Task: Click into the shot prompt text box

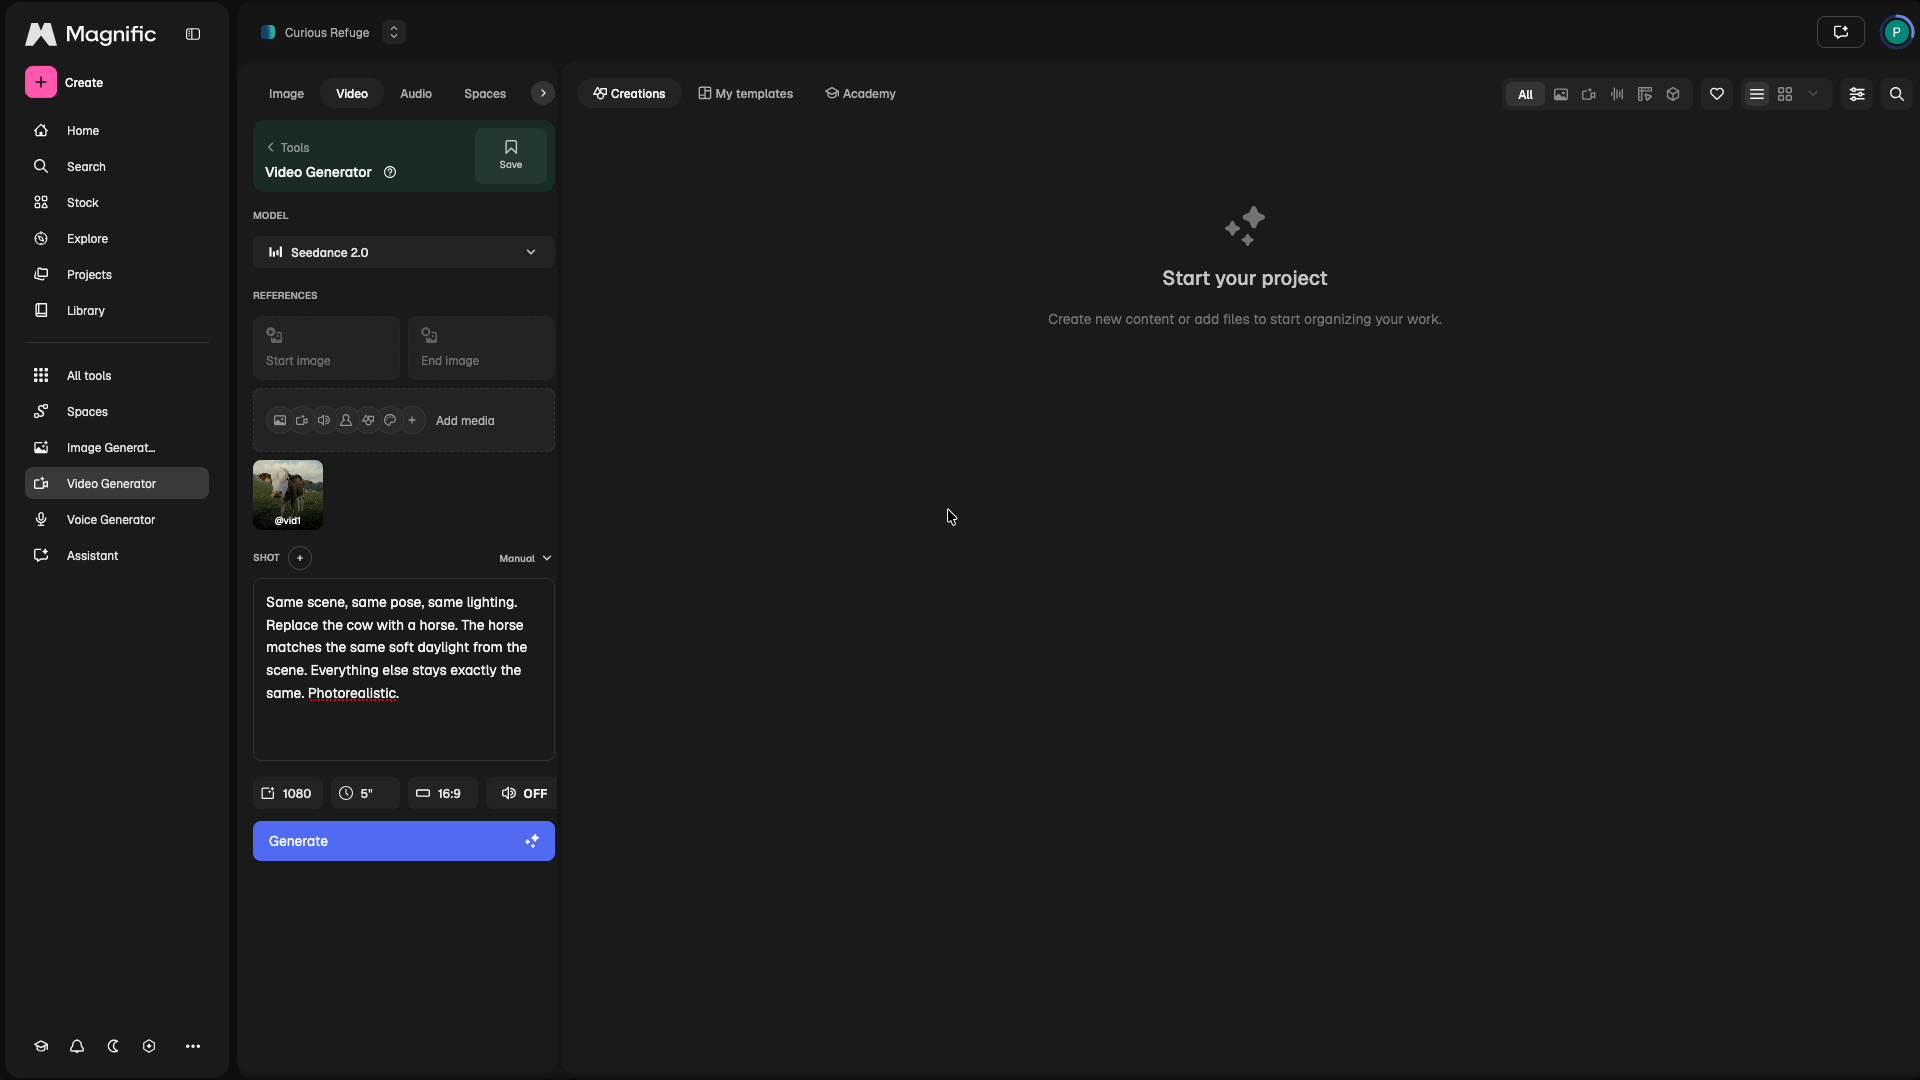Action: (x=404, y=669)
